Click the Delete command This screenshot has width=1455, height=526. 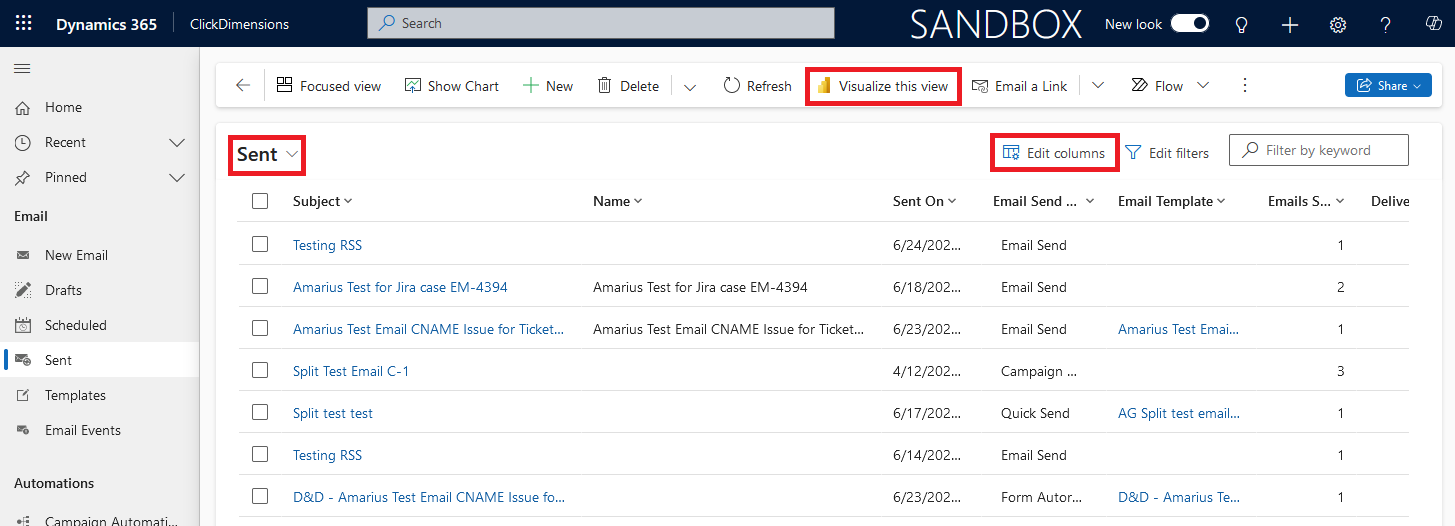[x=628, y=86]
